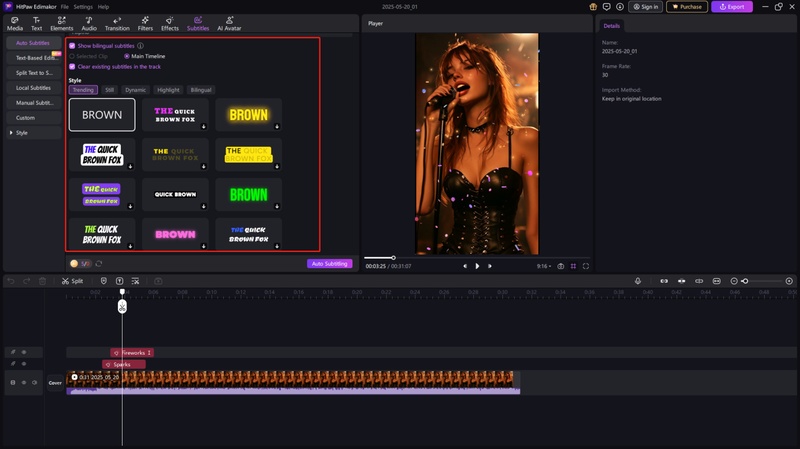Open the Transition panel
800x449 pixels.
click(117, 23)
